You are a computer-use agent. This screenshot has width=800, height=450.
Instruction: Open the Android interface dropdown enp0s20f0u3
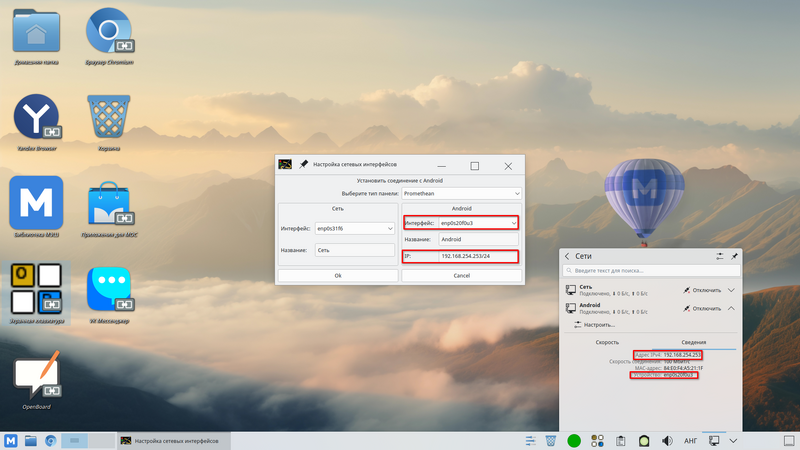click(x=461, y=222)
